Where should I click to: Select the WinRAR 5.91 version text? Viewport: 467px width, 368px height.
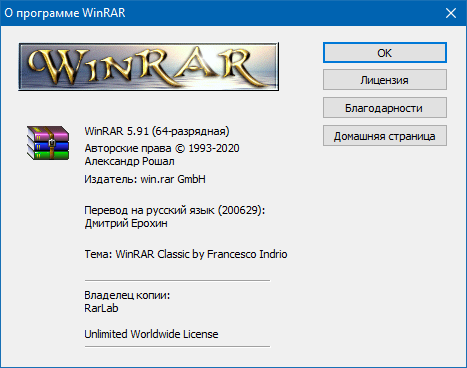[157, 131]
